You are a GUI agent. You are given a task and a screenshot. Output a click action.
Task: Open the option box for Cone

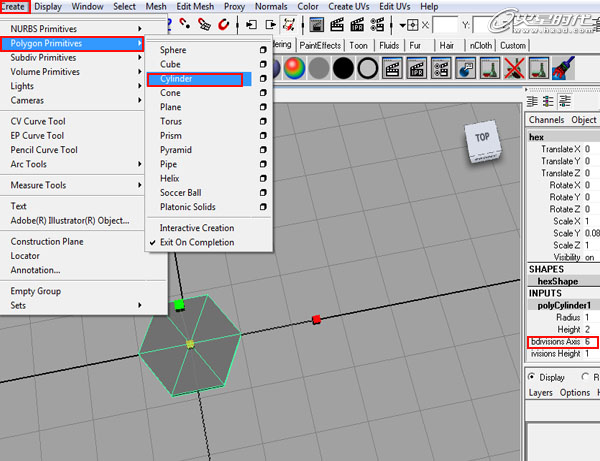pyautogui.click(x=263, y=93)
